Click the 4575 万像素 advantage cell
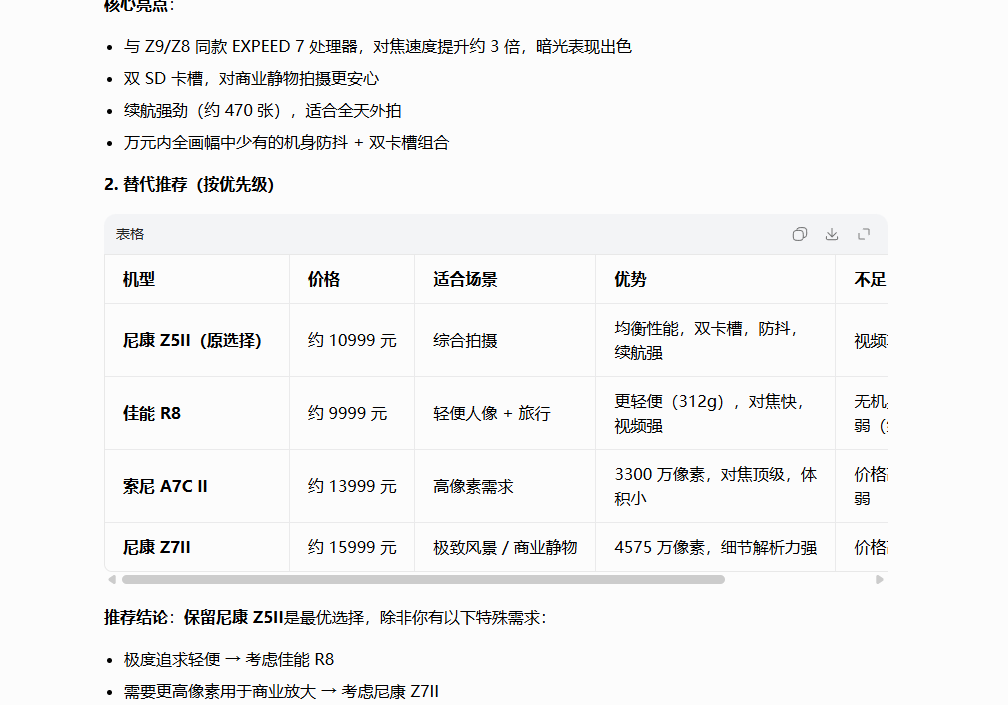Image resolution: width=1008 pixels, height=705 pixels. (716, 548)
